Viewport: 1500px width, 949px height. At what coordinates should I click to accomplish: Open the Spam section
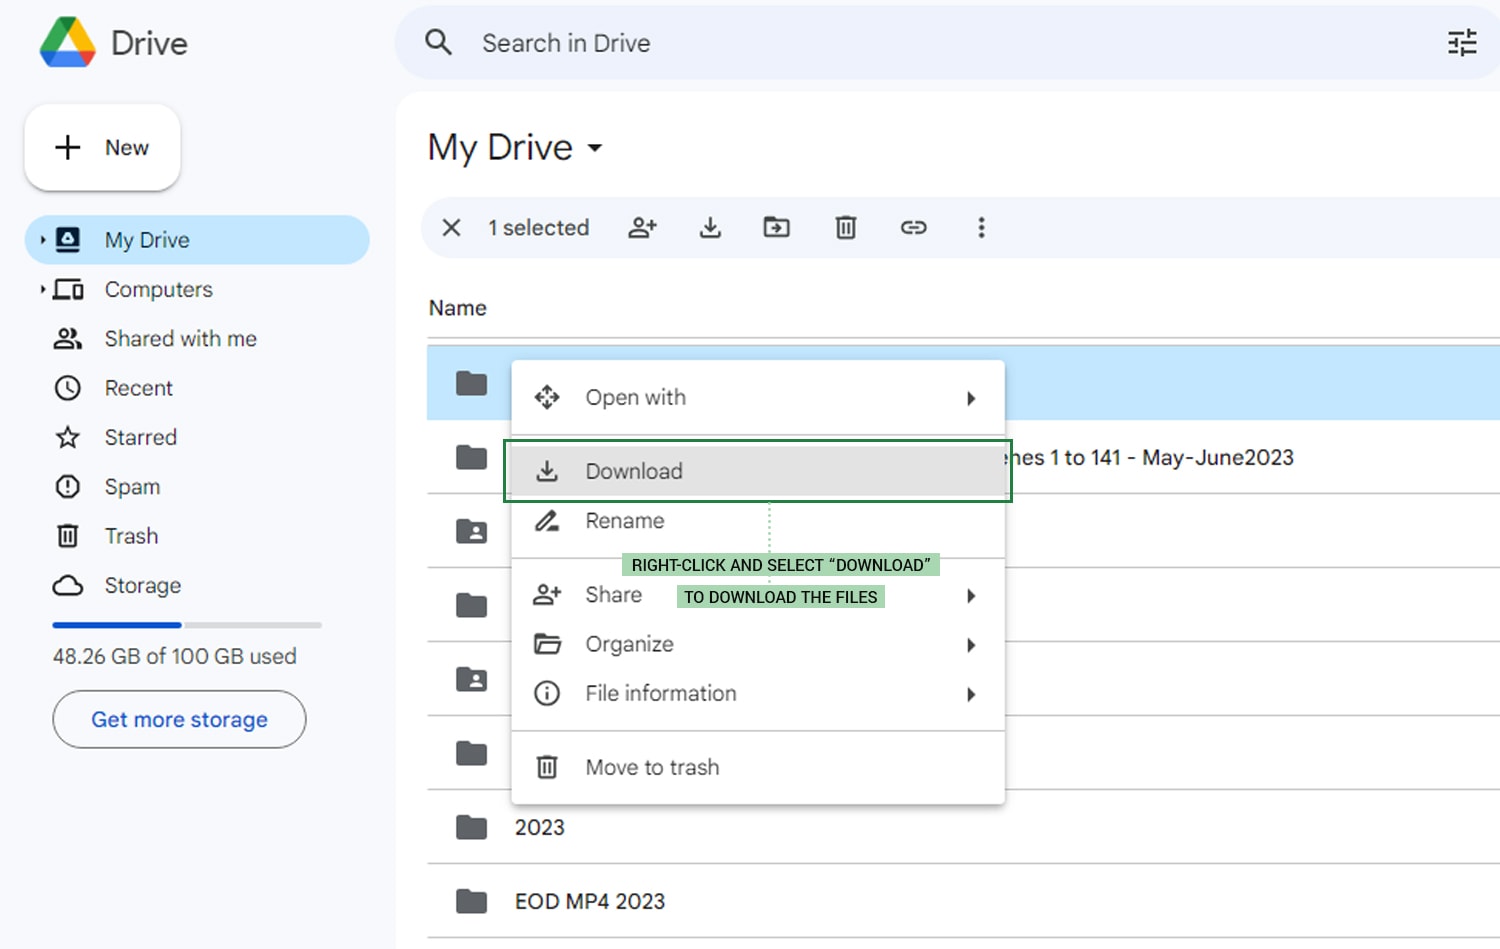click(132, 487)
